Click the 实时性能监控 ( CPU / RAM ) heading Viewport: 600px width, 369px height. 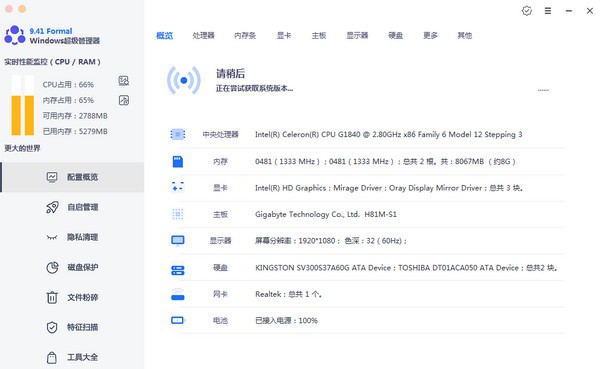tap(52, 62)
